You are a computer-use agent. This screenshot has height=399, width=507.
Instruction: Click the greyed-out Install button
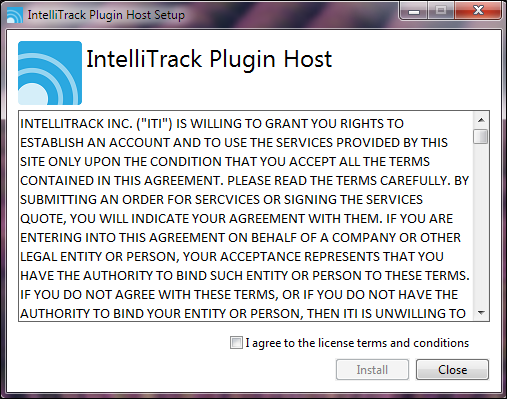pos(372,370)
